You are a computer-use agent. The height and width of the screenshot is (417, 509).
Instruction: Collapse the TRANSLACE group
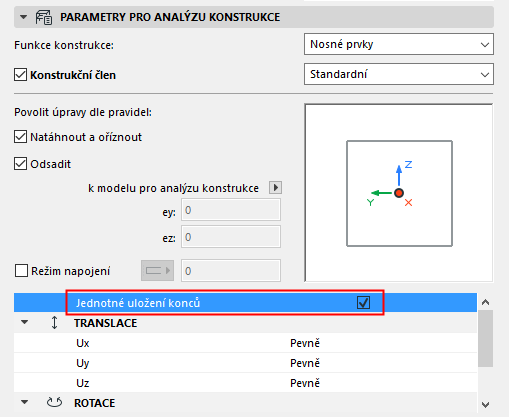pyautogui.click(x=24, y=322)
